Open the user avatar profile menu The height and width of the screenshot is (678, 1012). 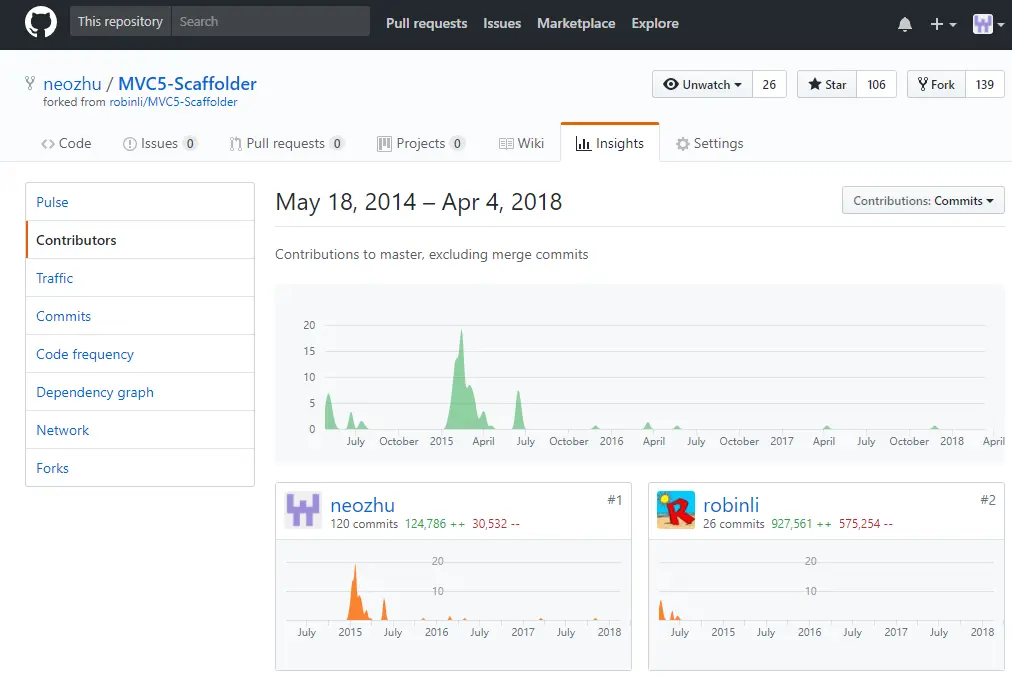coord(988,25)
